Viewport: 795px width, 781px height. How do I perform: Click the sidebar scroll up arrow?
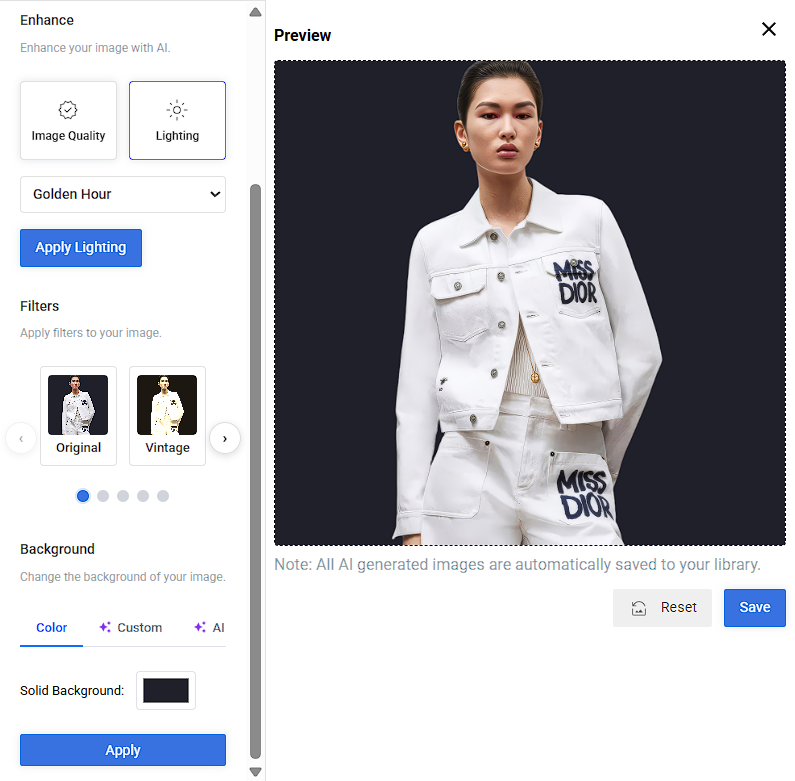(x=256, y=12)
